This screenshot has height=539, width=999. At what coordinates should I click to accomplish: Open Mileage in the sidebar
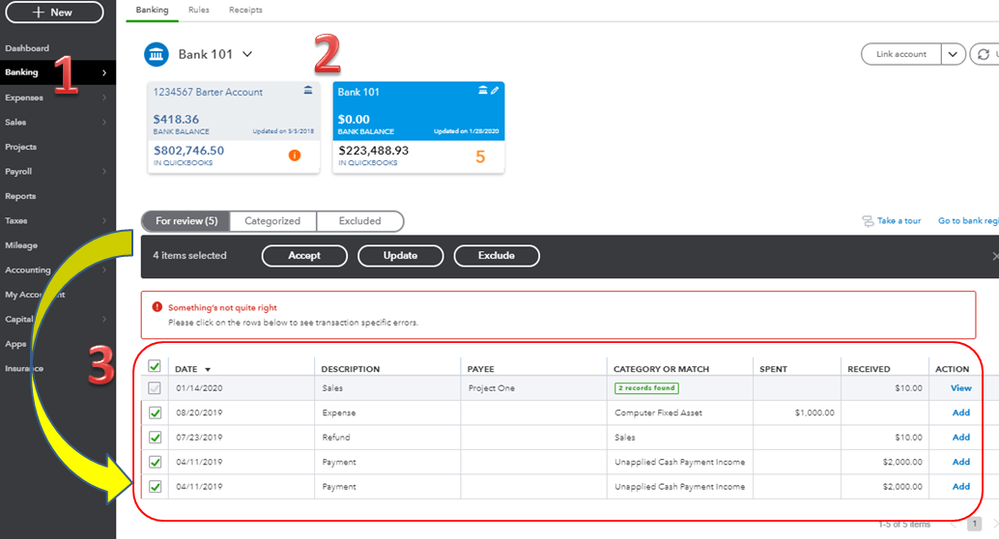tap(22, 245)
